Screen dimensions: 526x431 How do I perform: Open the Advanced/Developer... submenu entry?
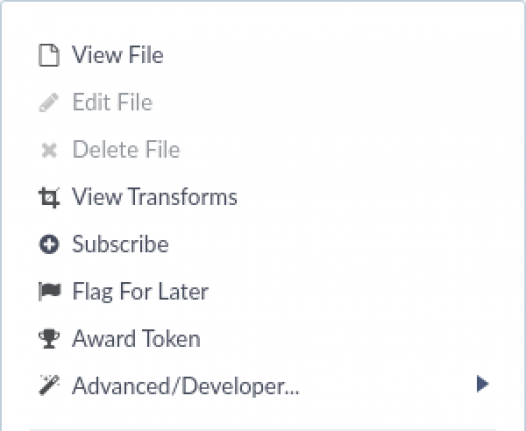click(x=263, y=386)
